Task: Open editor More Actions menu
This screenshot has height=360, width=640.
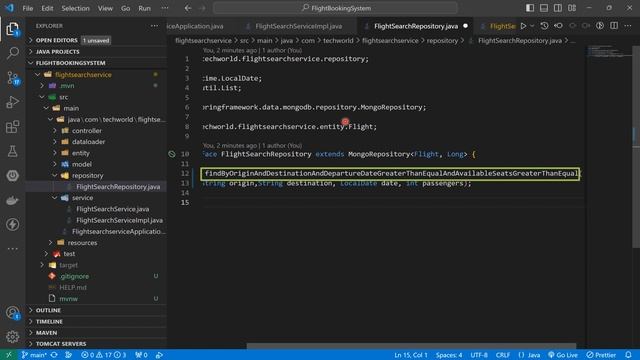Action: (628, 26)
